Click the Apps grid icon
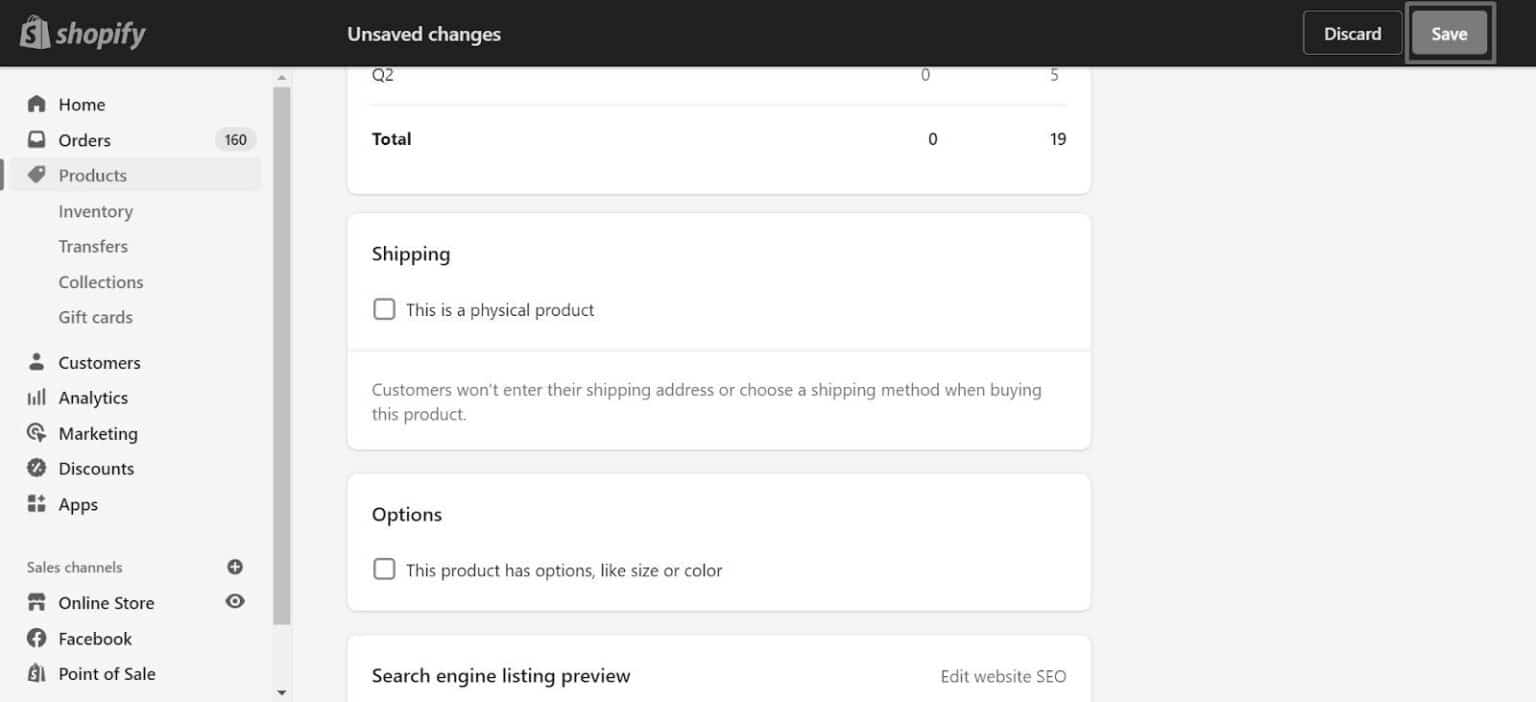This screenshot has height=702, width=1536. pos(37,504)
